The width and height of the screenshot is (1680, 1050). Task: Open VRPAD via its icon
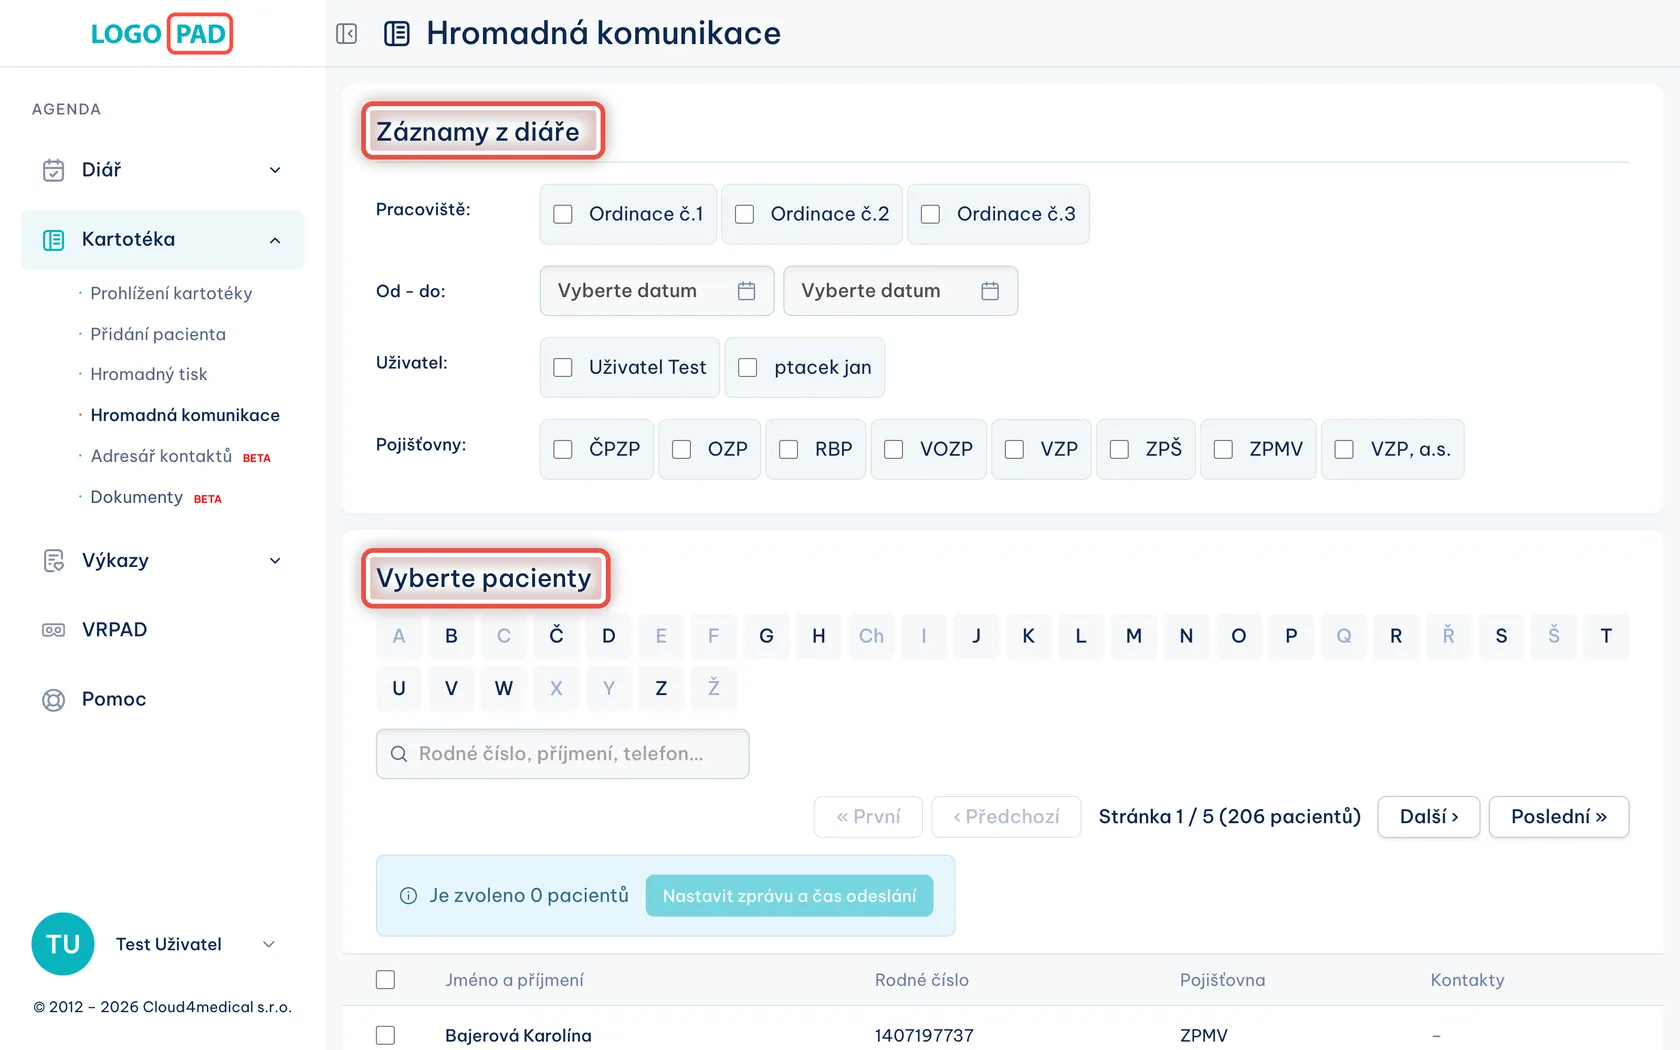tap(53, 630)
